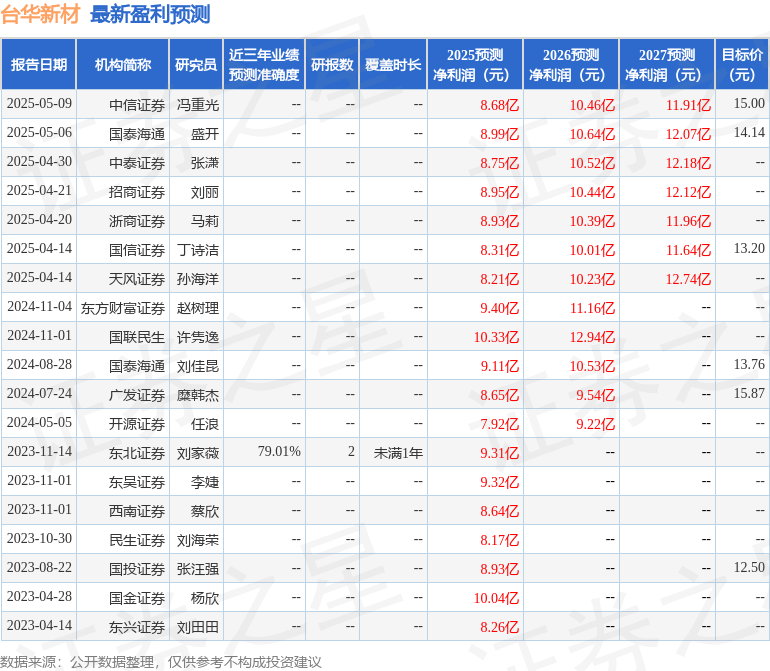Select the 东方财富证券 institution cell
This screenshot has width=770, height=671.
pyautogui.click(x=123, y=308)
